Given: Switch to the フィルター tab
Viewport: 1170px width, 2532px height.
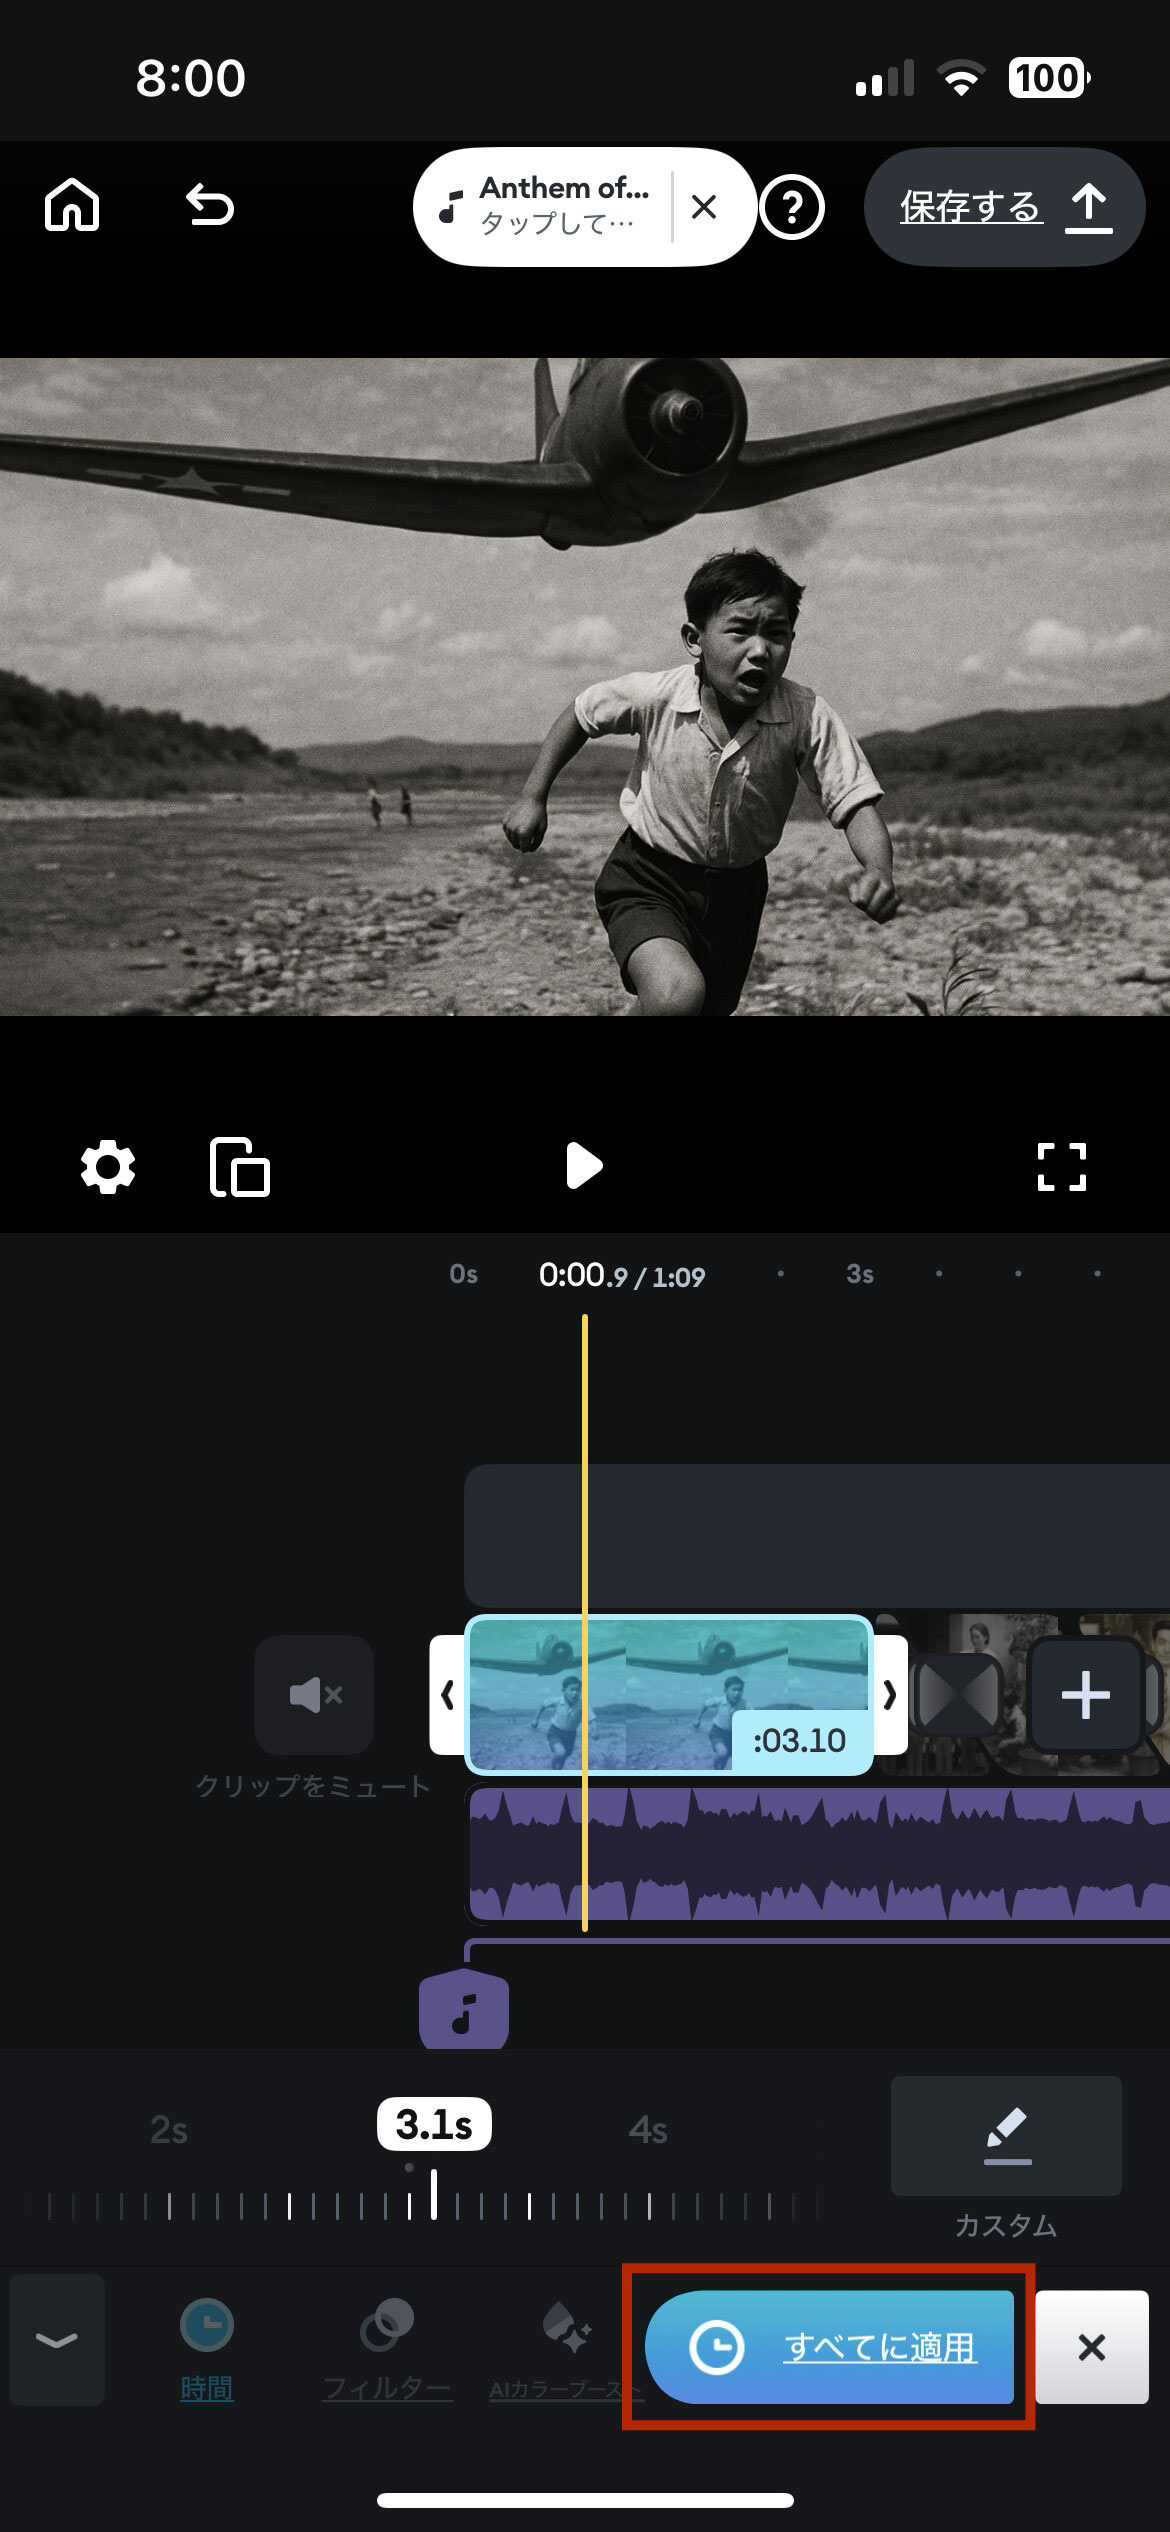Looking at the screenshot, I should point(387,2347).
